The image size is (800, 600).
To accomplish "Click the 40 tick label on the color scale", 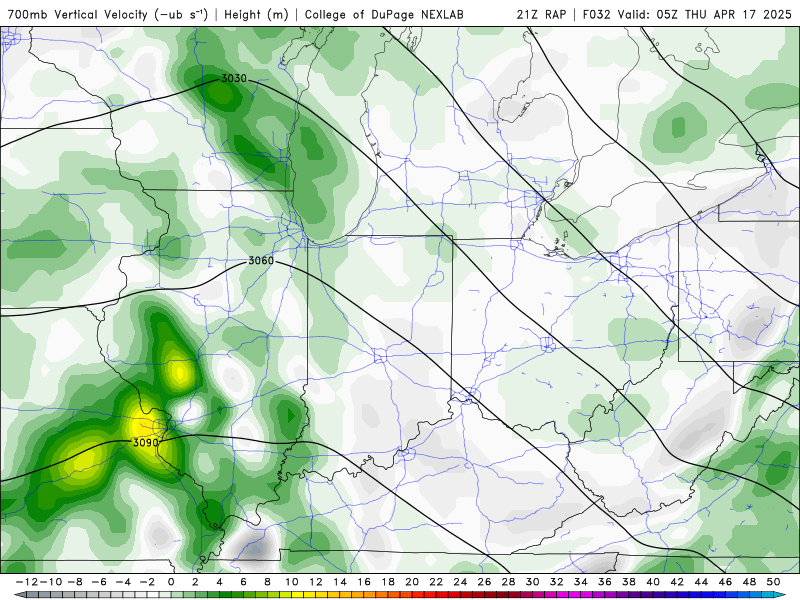I will (653, 582).
